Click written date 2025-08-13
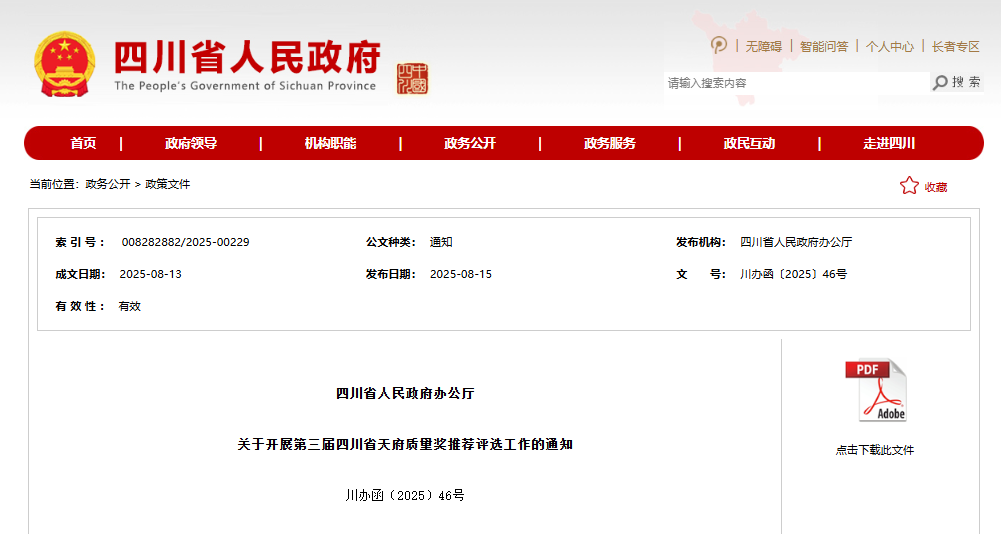 point(151,274)
